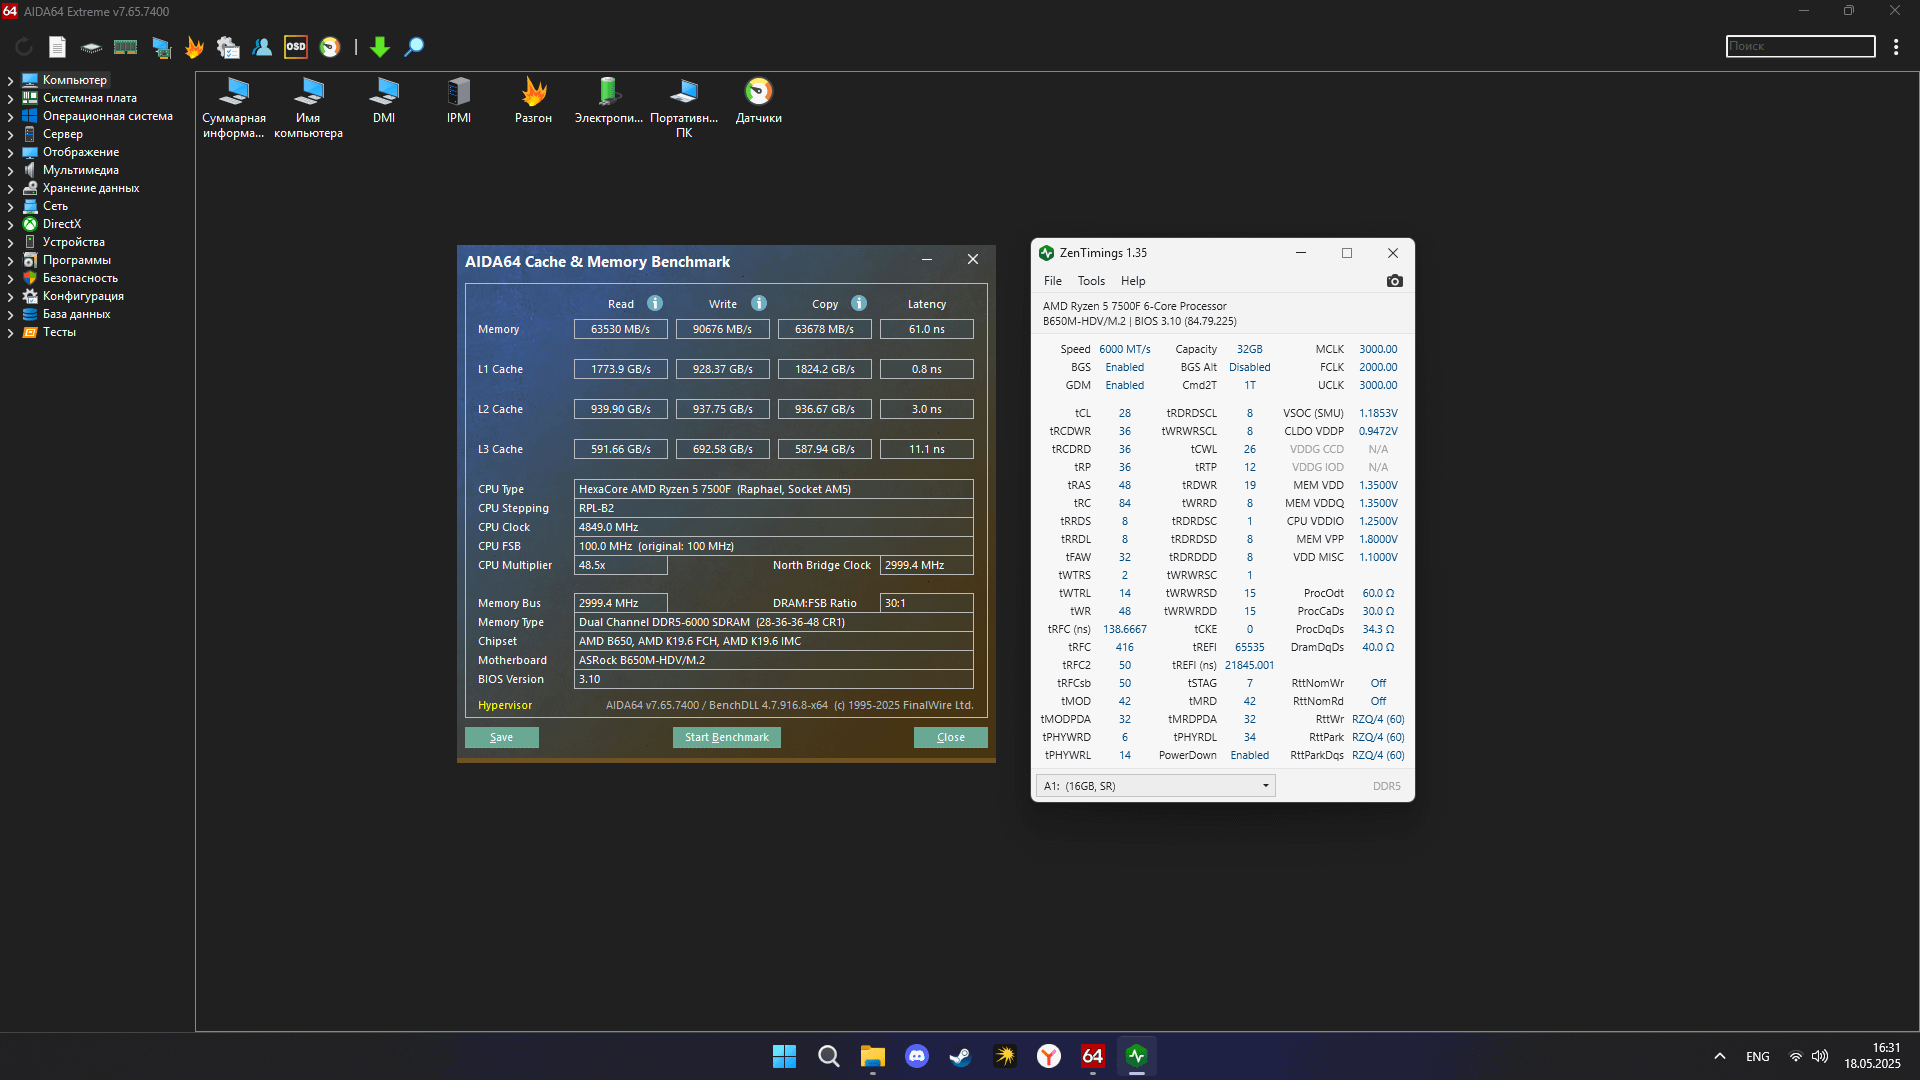Click the Hypervisor label in benchmark dialog
Image resolution: width=1920 pixels, height=1080 pixels.
pos(505,705)
